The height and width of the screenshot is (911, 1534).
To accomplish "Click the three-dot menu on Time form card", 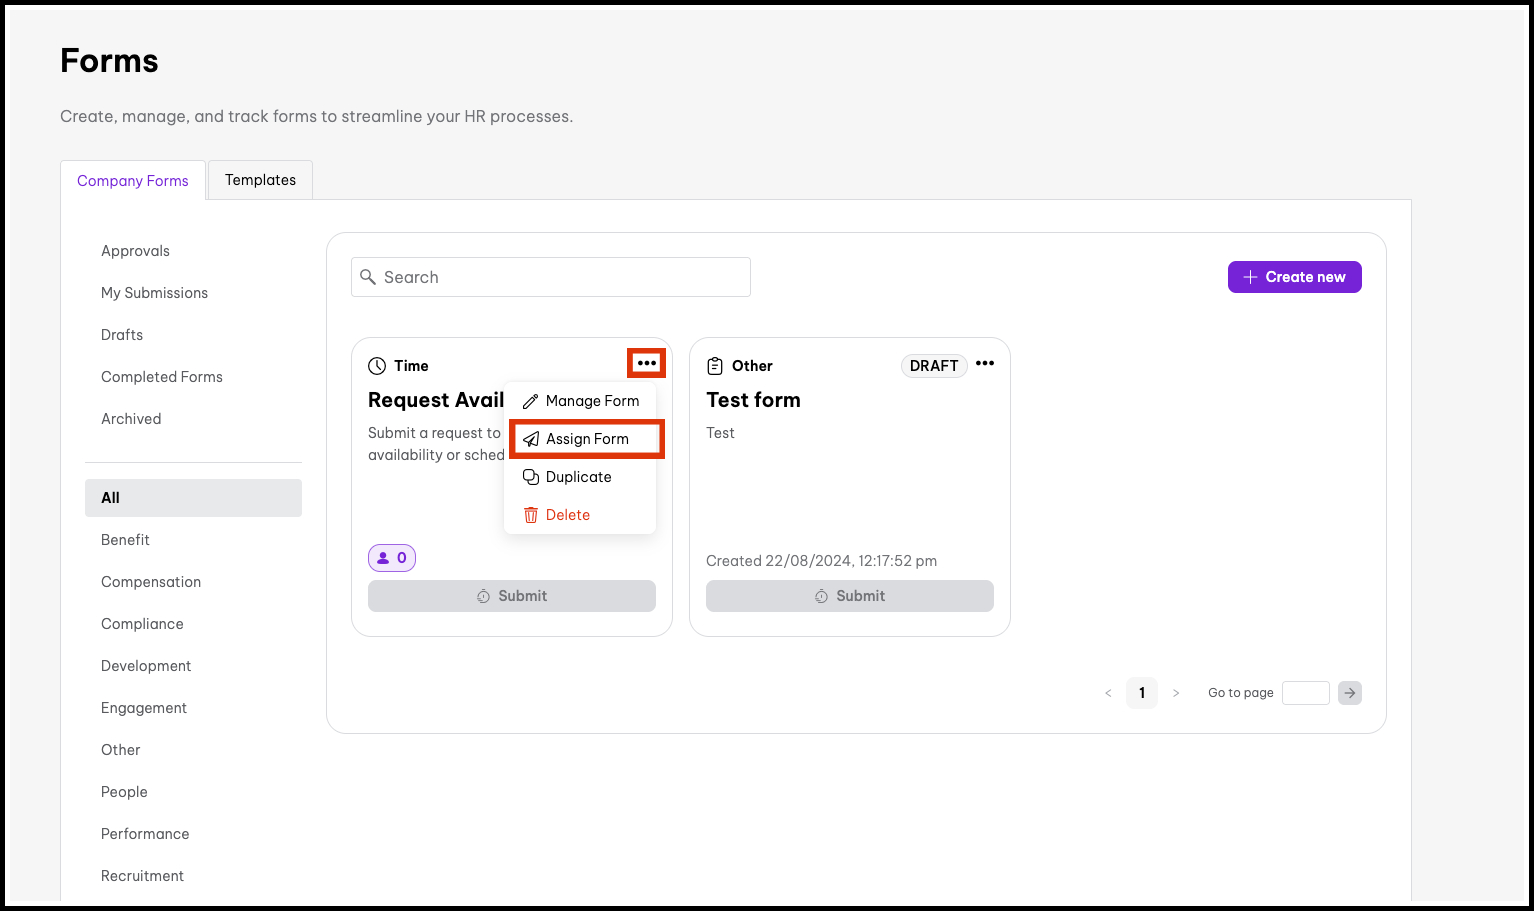I will 646,363.
